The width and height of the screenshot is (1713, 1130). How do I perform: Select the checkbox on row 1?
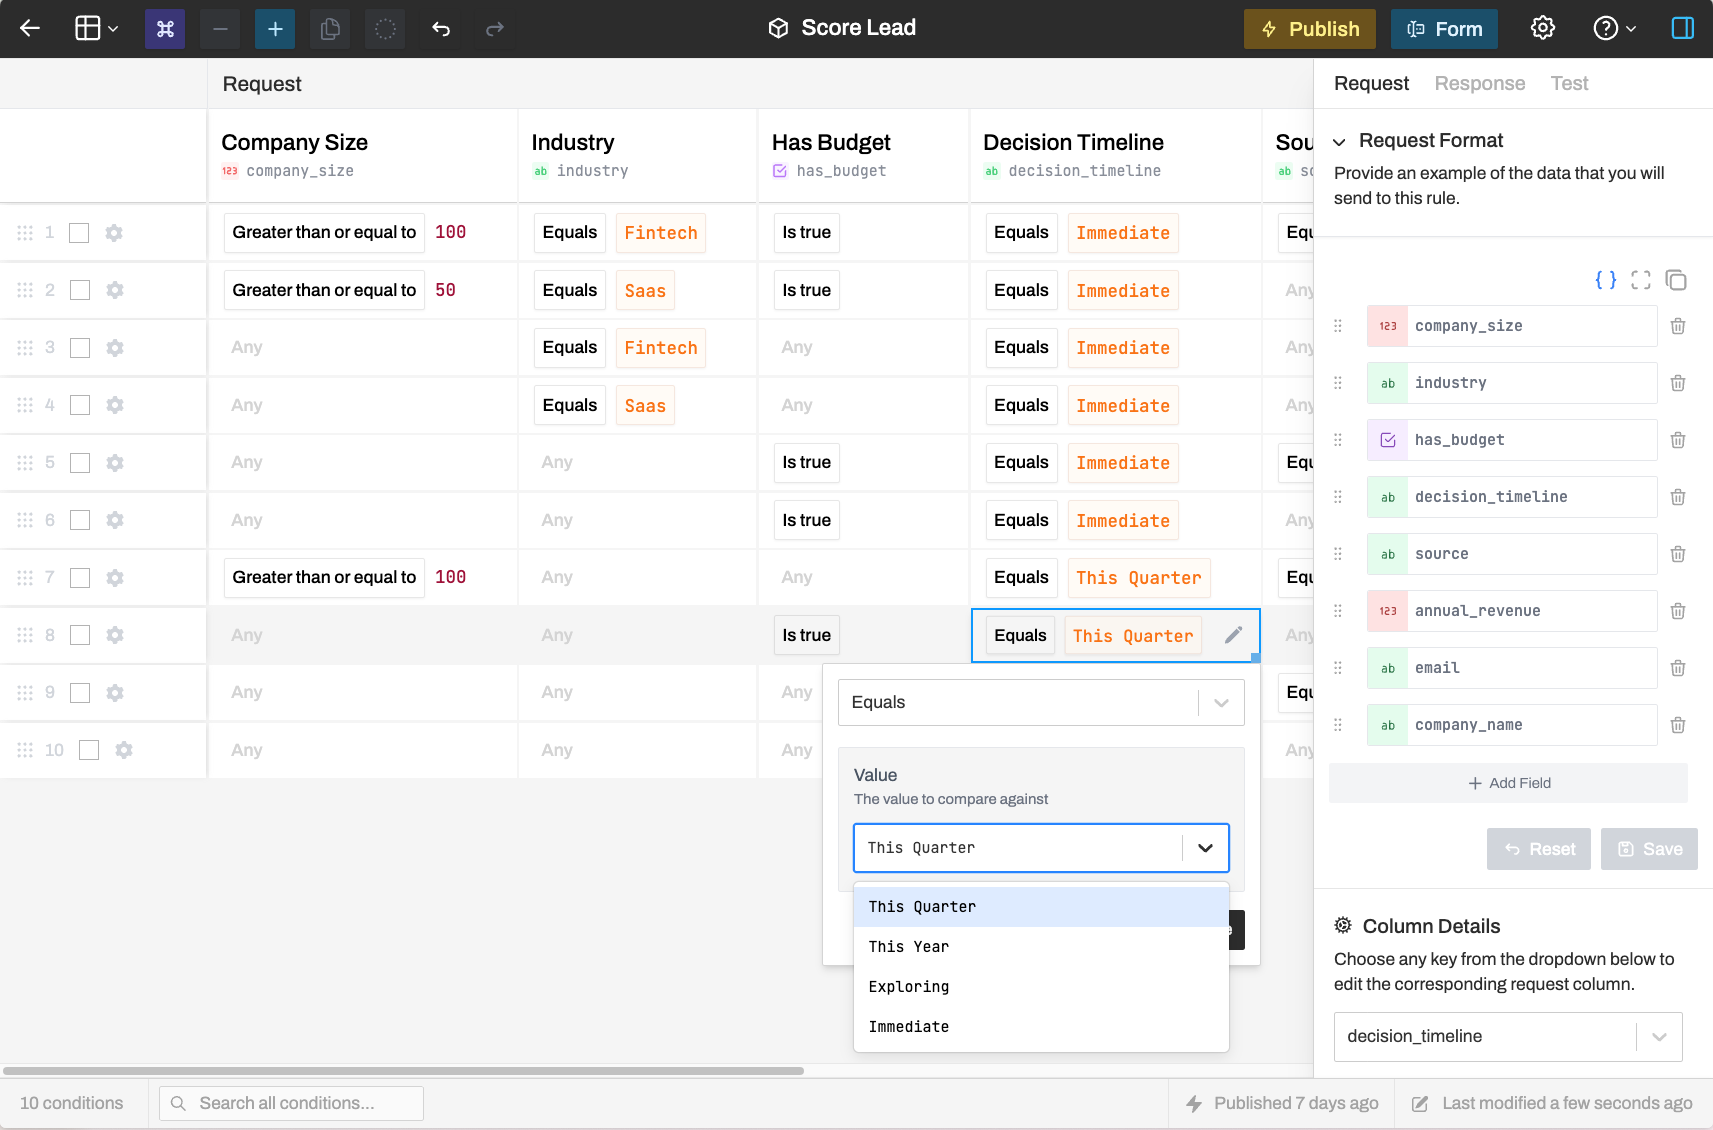click(x=79, y=232)
